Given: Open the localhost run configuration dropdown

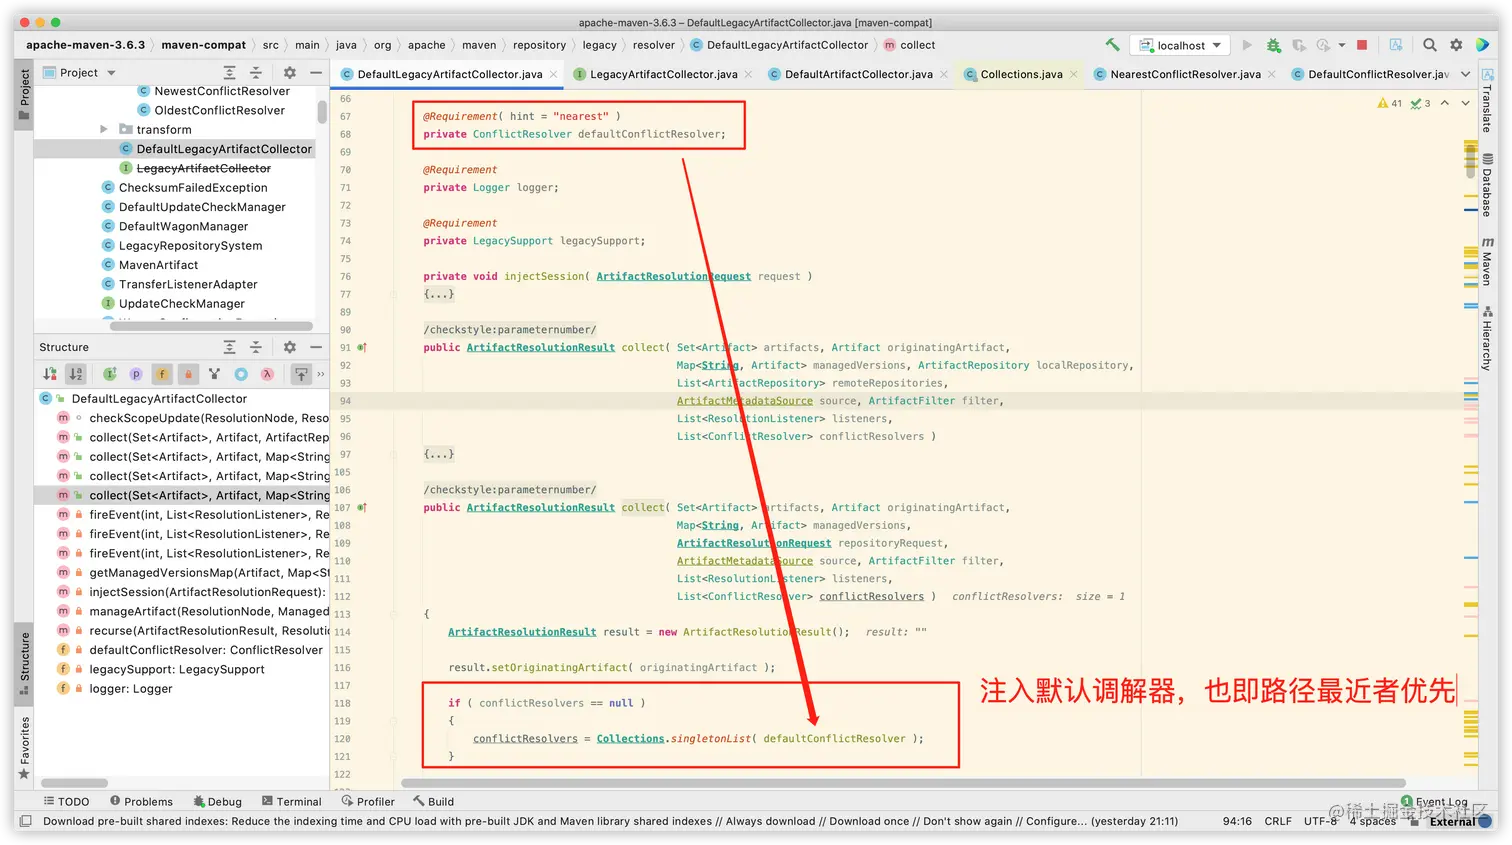Looking at the screenshot, I should click(x=1181, y=45).
